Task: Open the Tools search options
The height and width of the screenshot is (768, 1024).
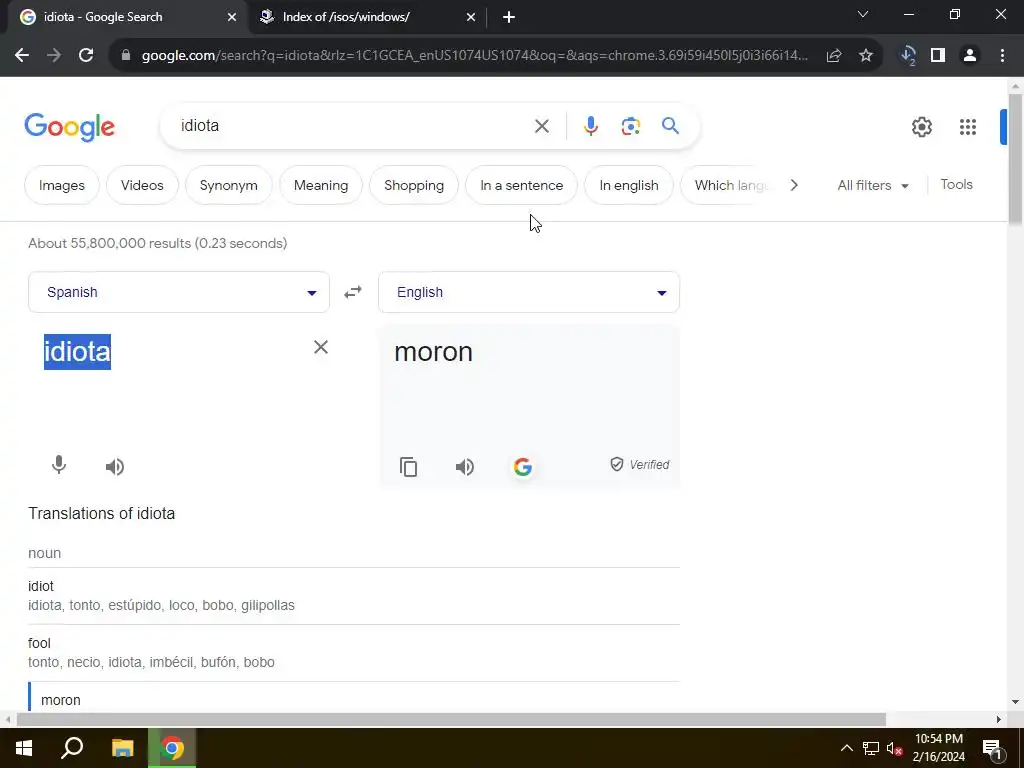Action: point(956,185)
